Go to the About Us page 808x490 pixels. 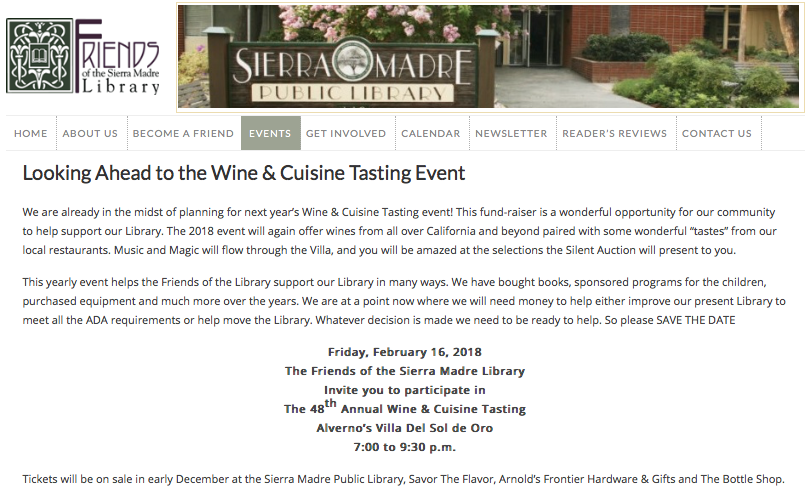90,133
